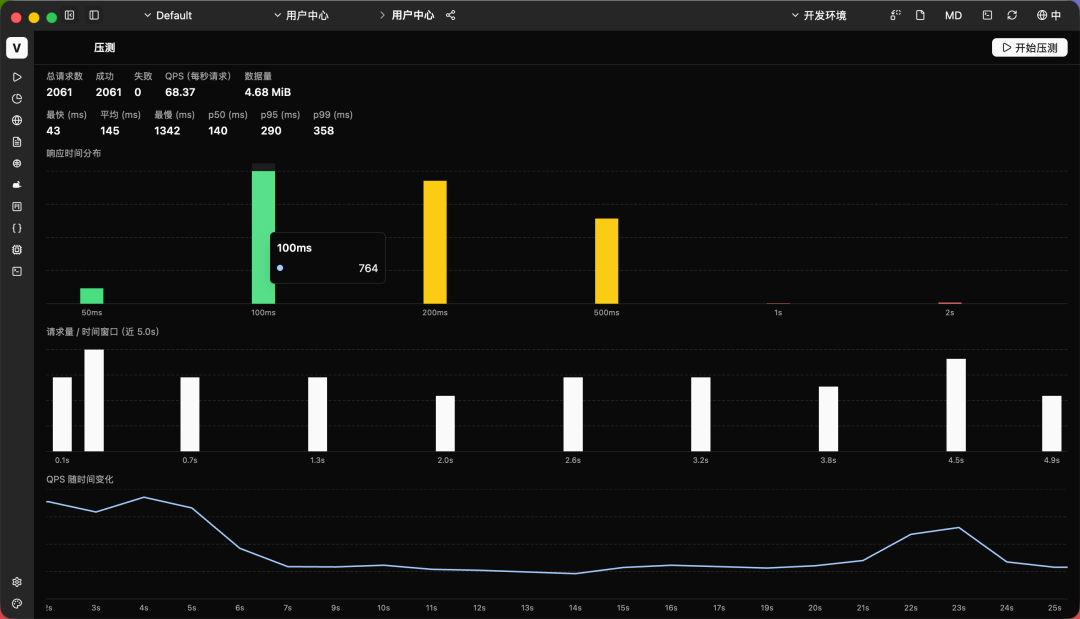Viewport: 1080px width, 619px height.
Task: Click the palette theme icon
Action: click(x=17, y=603)
